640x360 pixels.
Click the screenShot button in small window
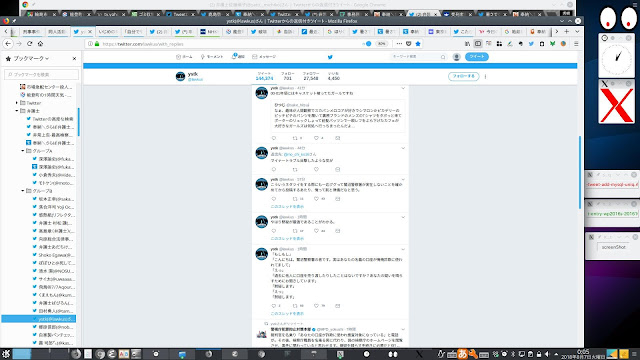coord(613,247)
